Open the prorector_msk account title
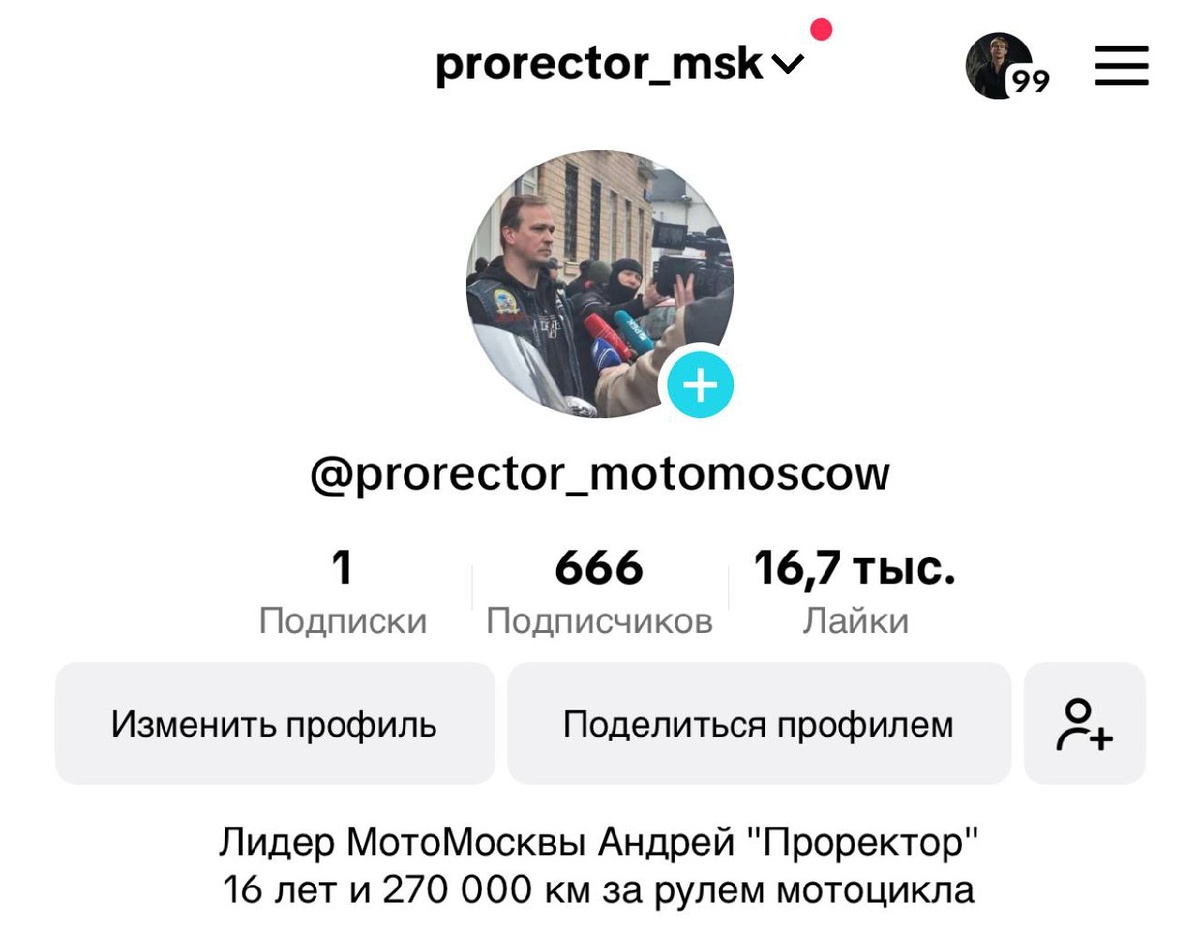 600,64
